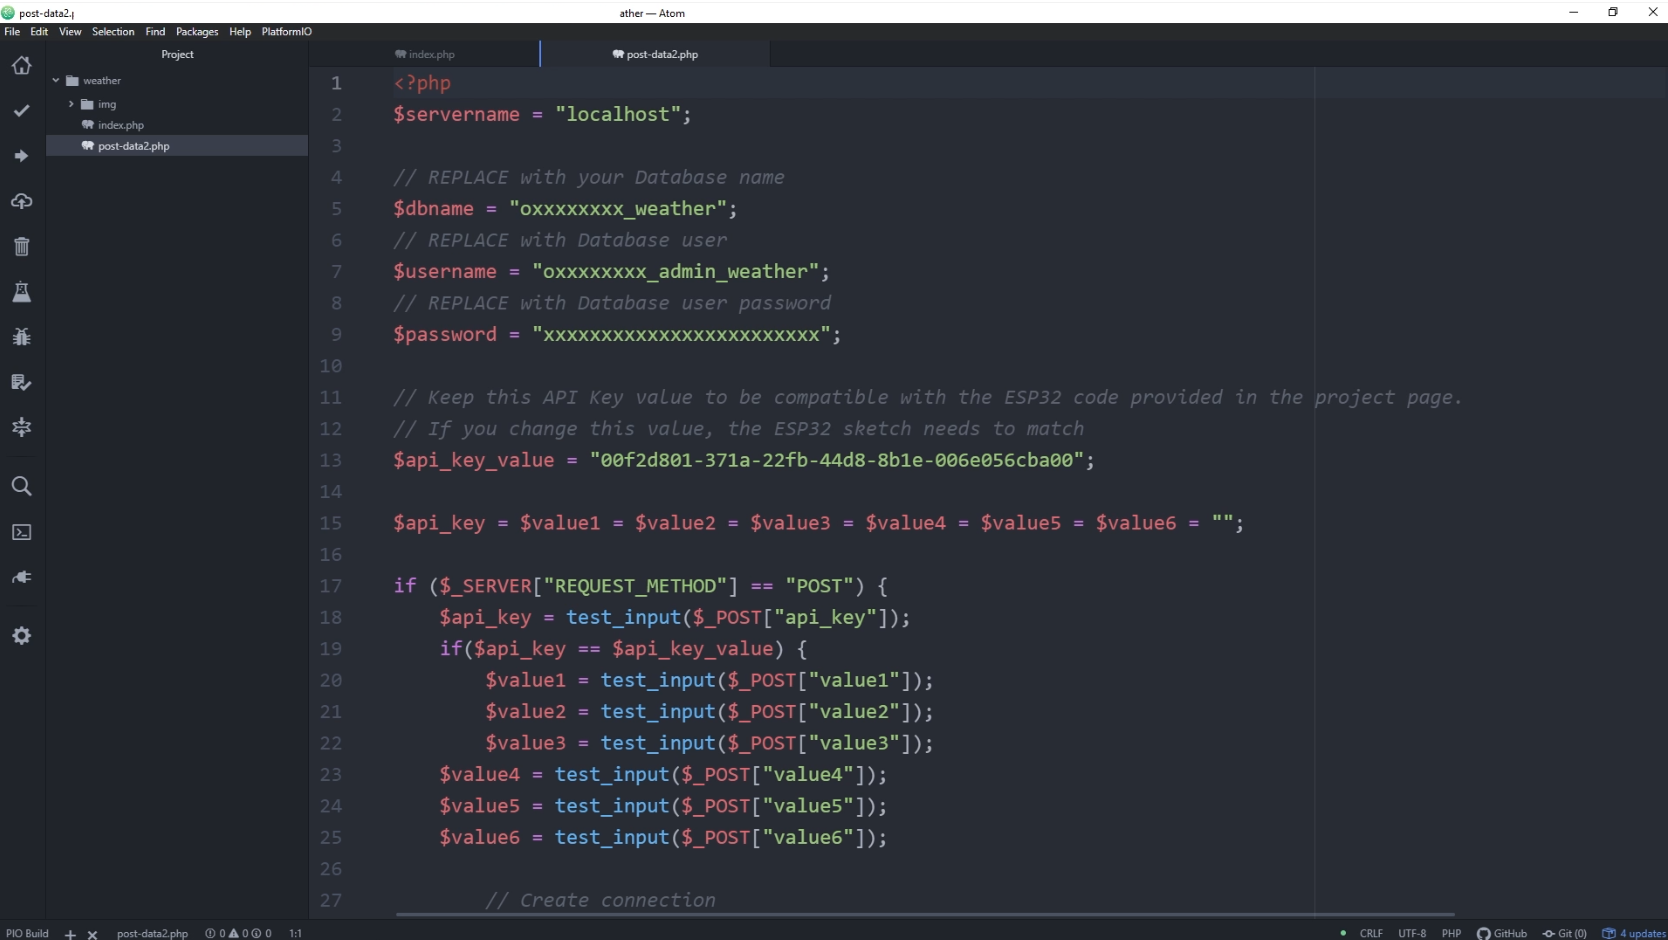Start debugging with the bug icon
The width and height of the screenshot is (1668, 940).
pyautogui.click(x=21, y=337)
